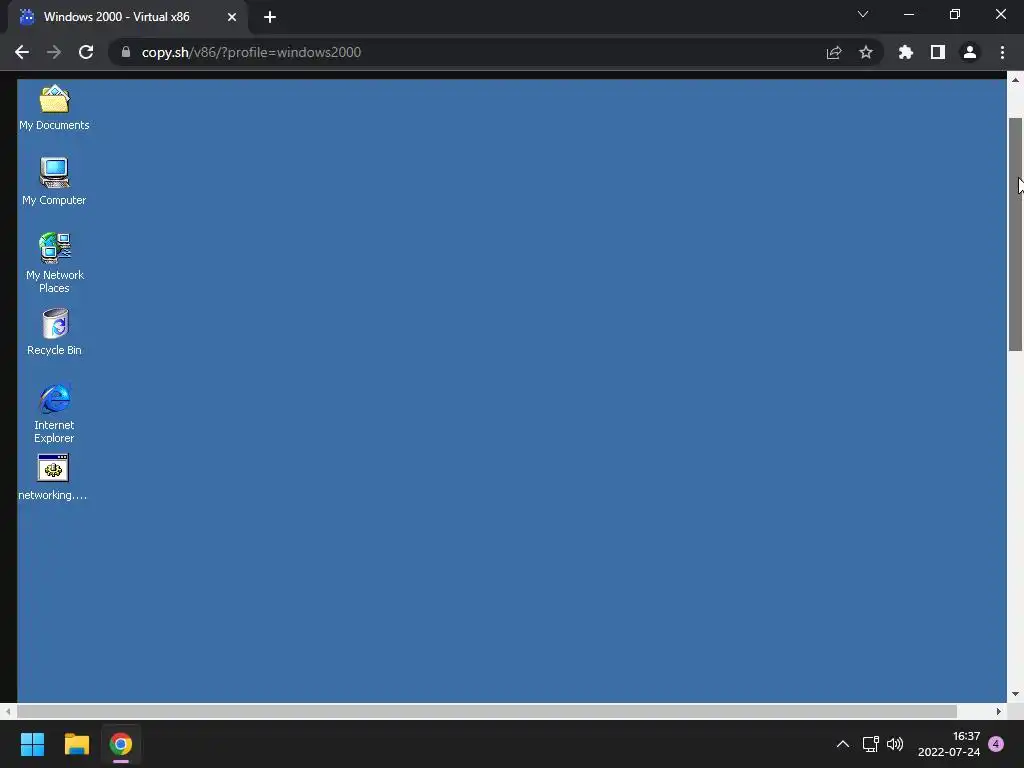The width and height of the screenshot is (1024, 768).
Task: Open network status tray icon
Action: (871, 744)
